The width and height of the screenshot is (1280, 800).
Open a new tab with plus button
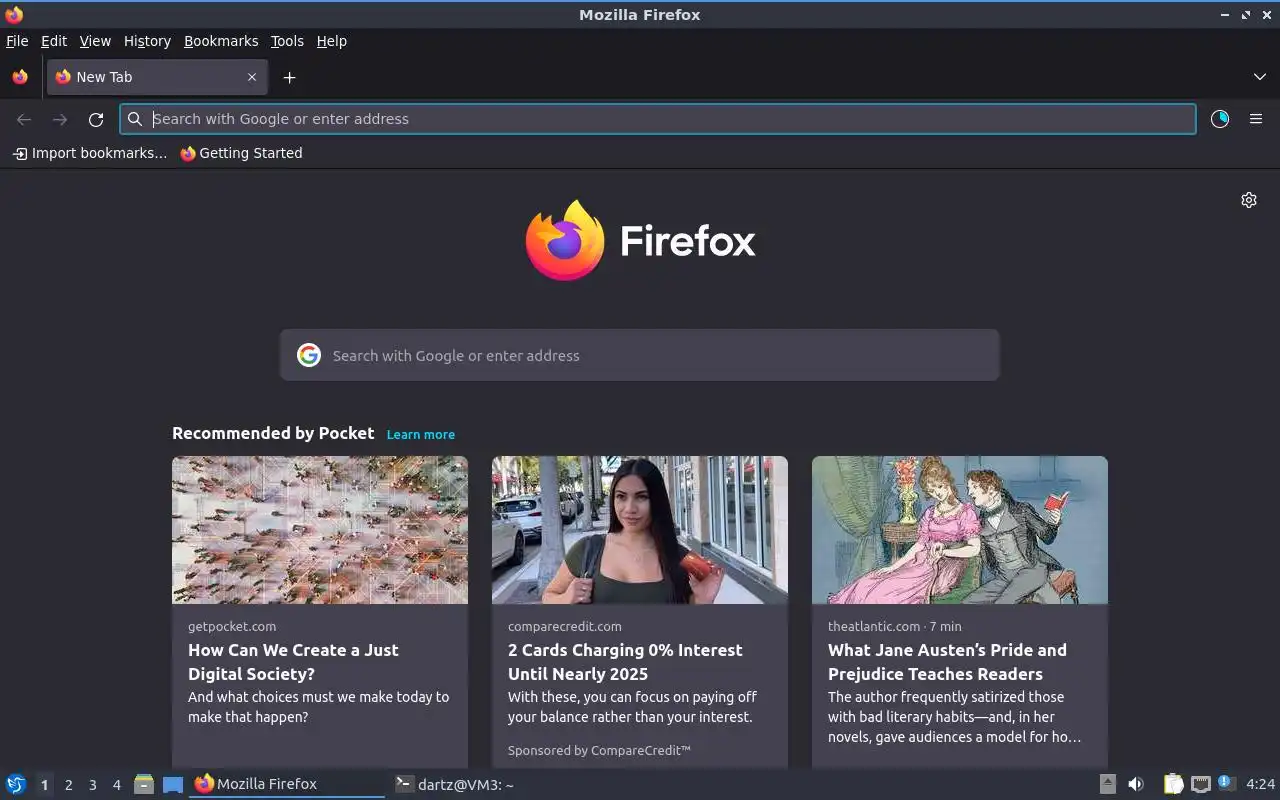point(289,77)
